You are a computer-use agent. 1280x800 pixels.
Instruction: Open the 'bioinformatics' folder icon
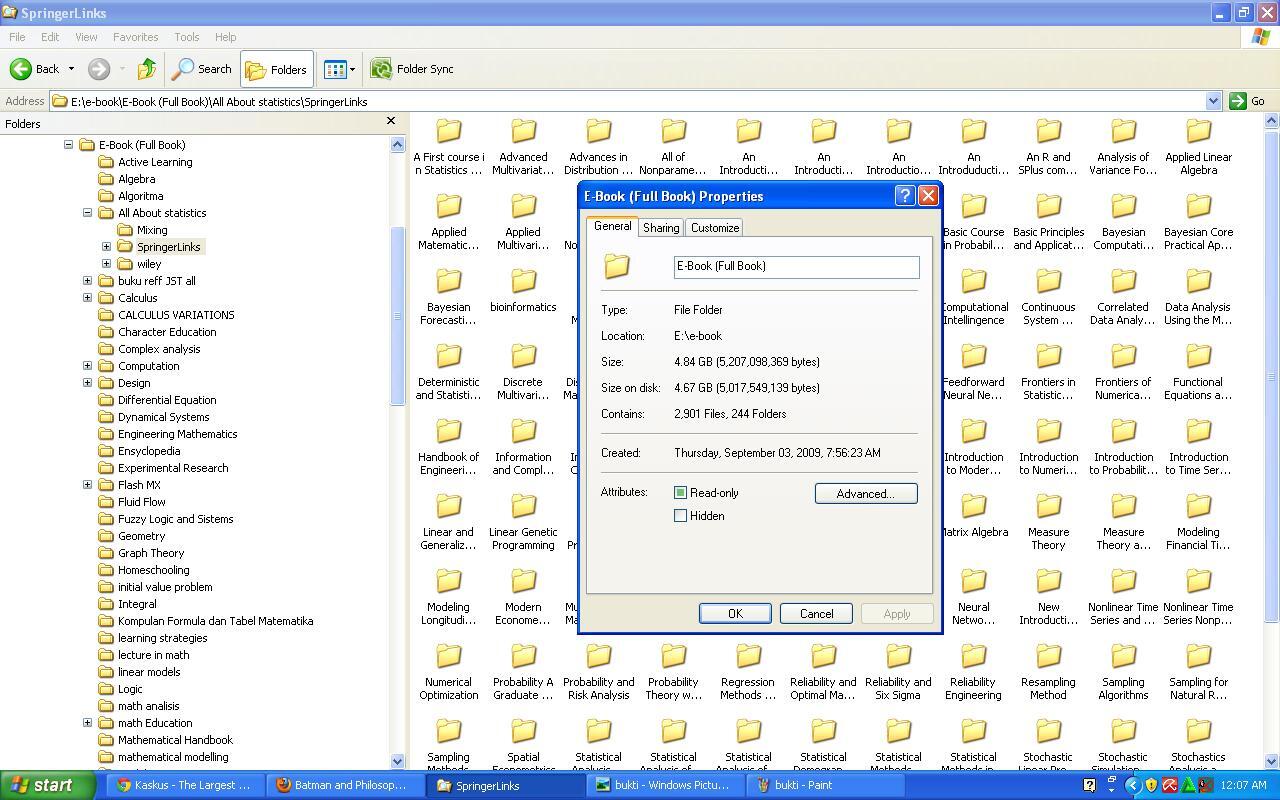coord(523,282)
